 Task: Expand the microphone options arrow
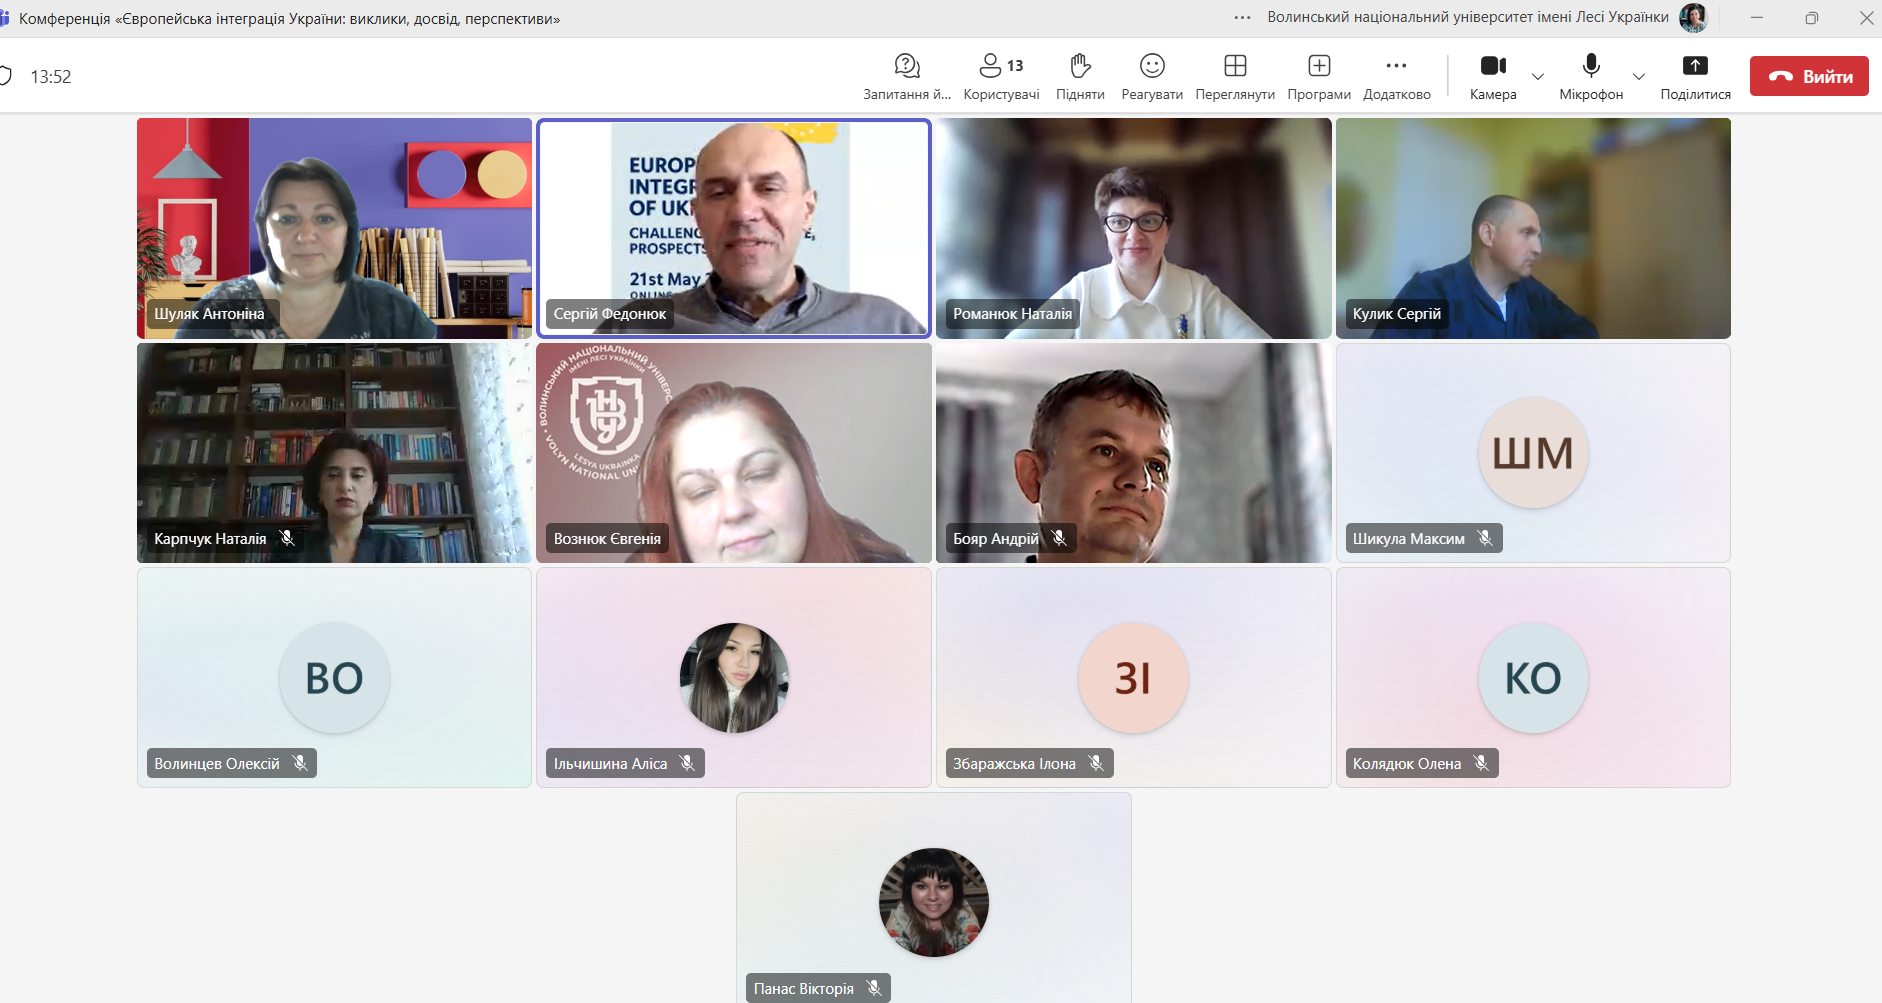[1639, 77]
